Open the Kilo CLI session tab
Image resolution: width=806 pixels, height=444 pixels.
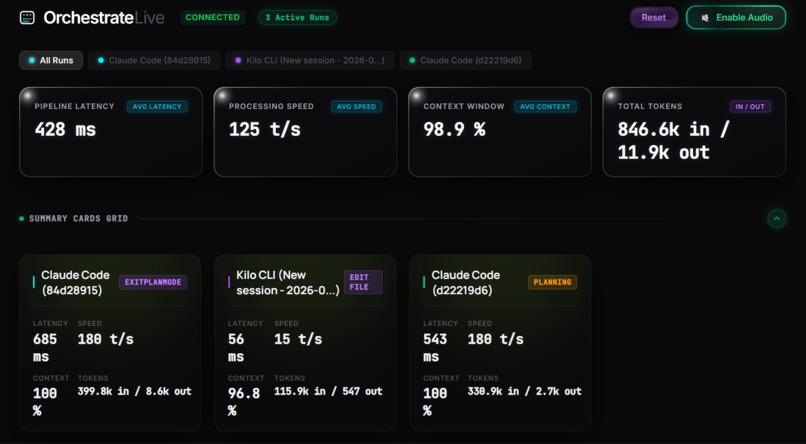[309, 60]
